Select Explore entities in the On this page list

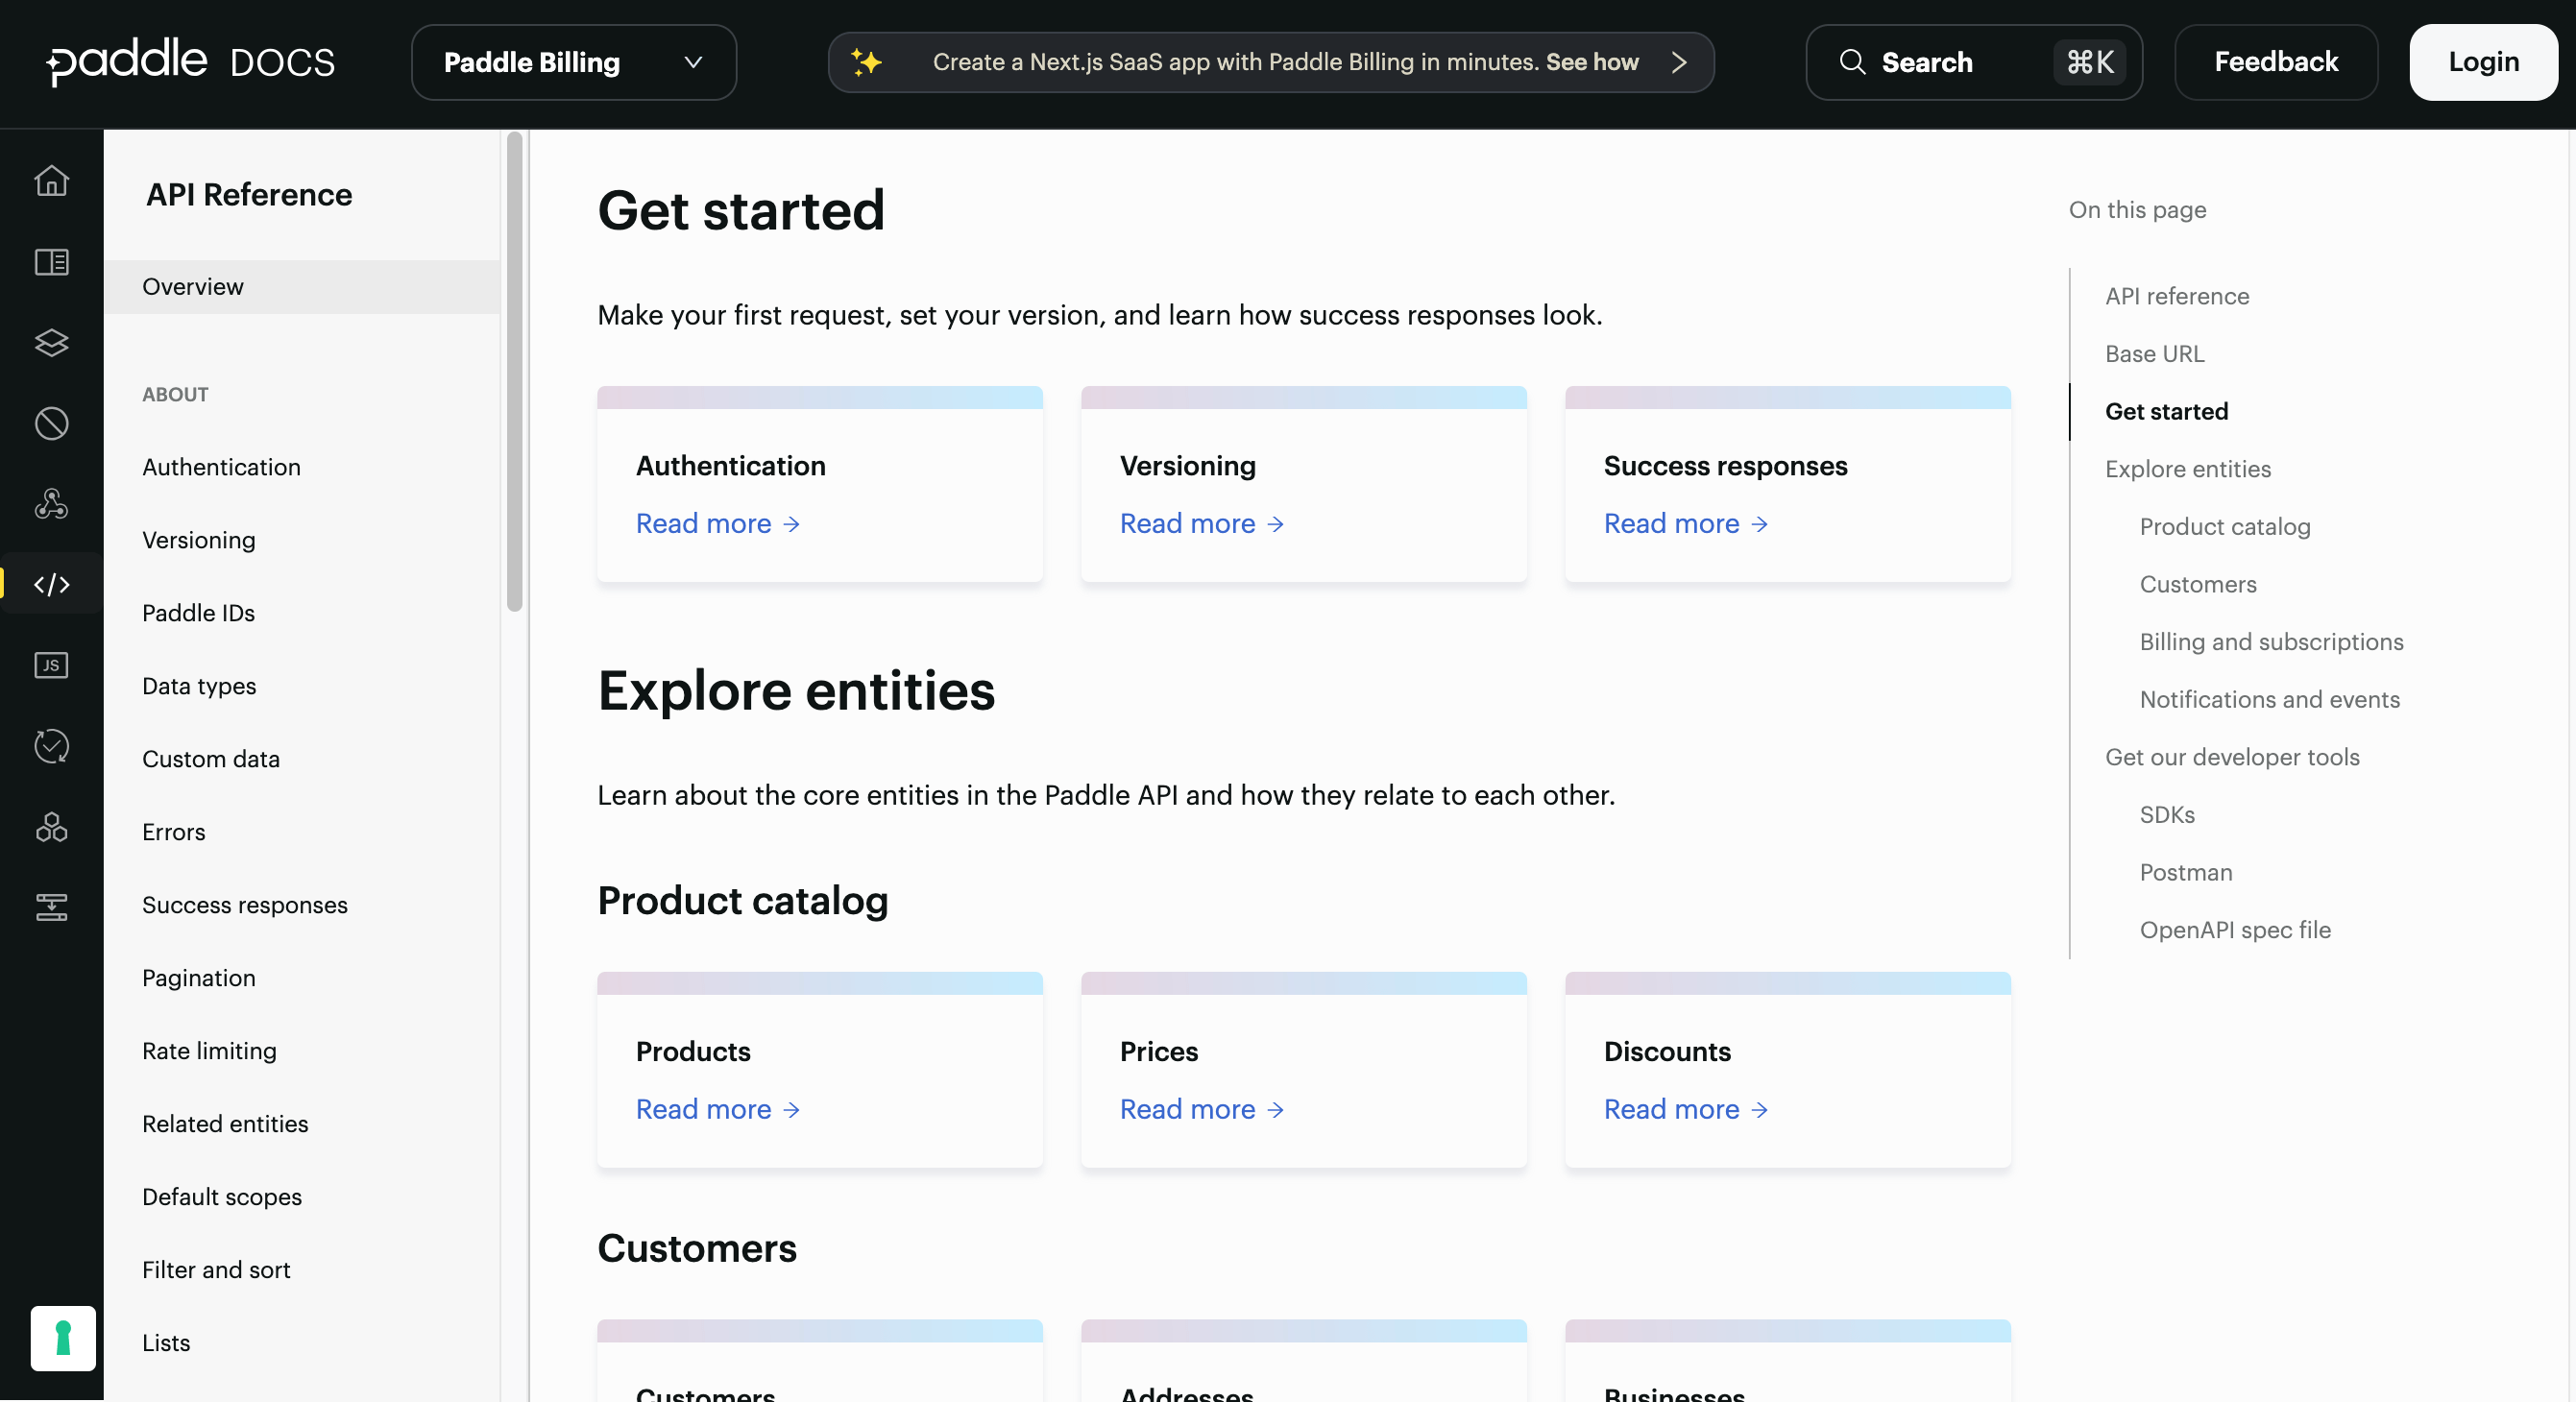(x=2187, y=468)
